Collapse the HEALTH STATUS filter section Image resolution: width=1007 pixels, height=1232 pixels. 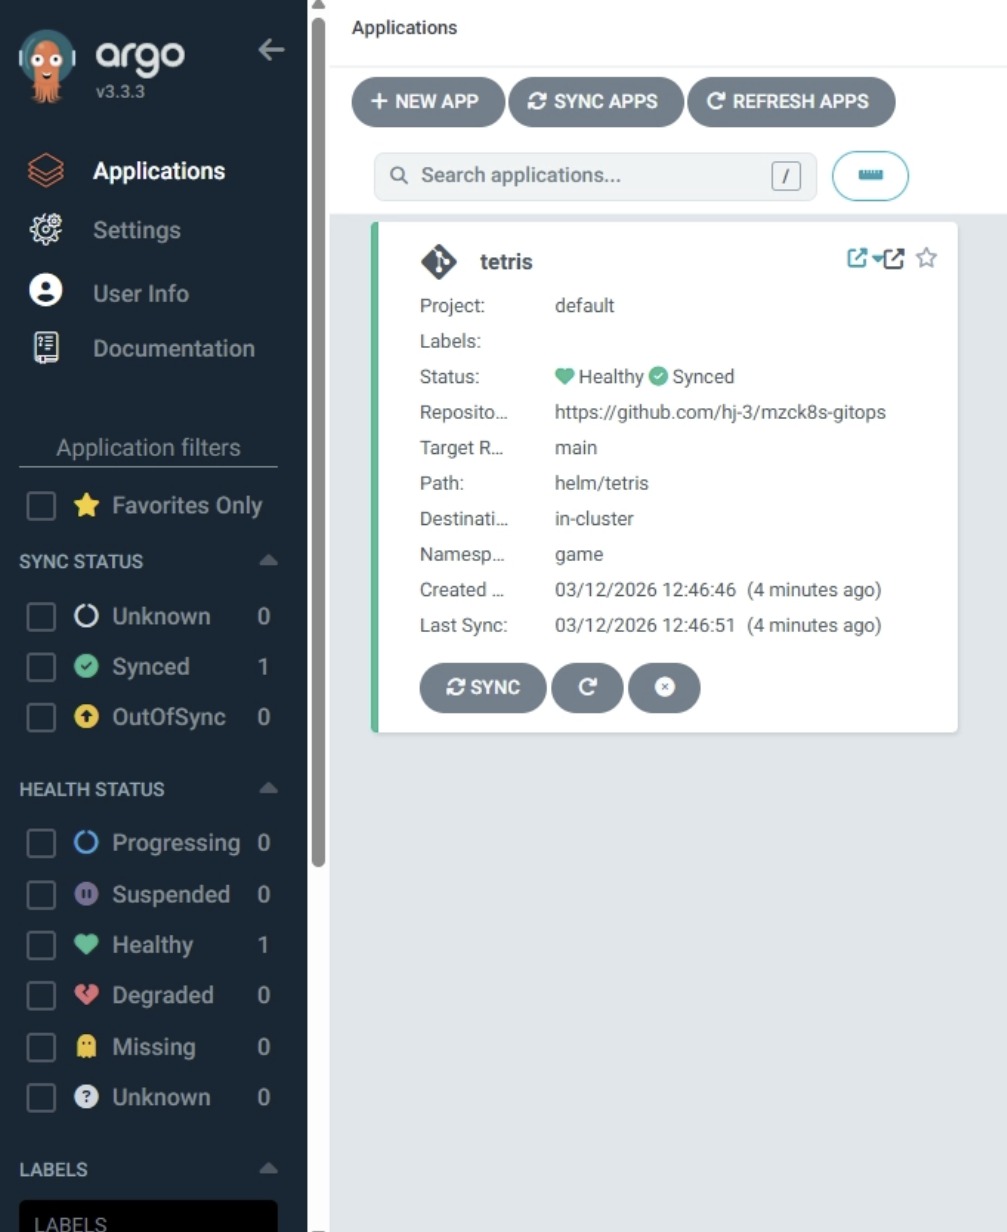point(268,789)
